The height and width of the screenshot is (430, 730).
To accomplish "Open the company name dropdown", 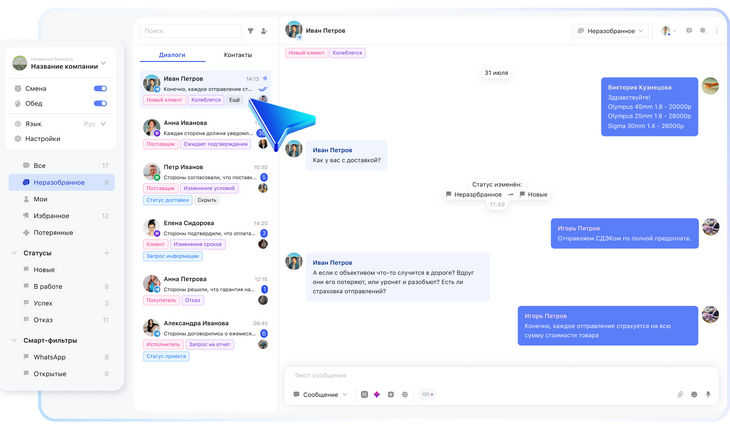I will [x=103, y=63].
